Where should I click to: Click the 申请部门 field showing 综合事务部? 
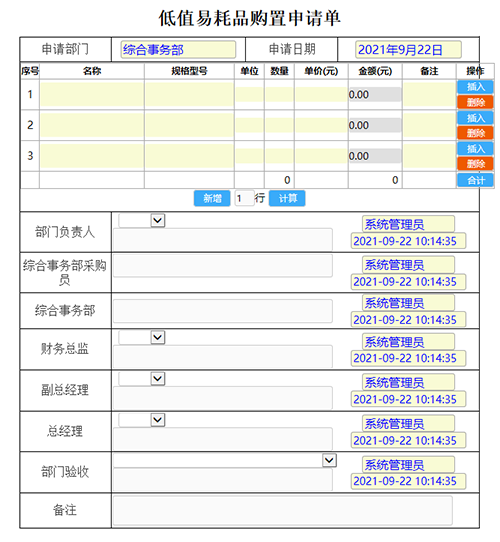(178, 50)
